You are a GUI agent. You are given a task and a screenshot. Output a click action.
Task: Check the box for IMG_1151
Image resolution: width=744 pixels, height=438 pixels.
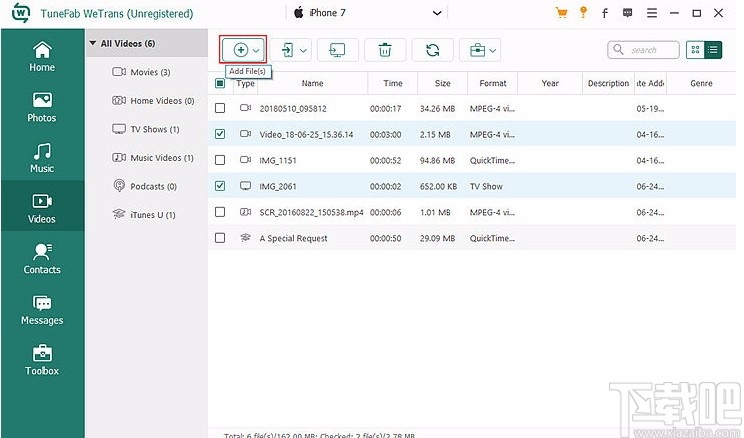tap(220, 160)
